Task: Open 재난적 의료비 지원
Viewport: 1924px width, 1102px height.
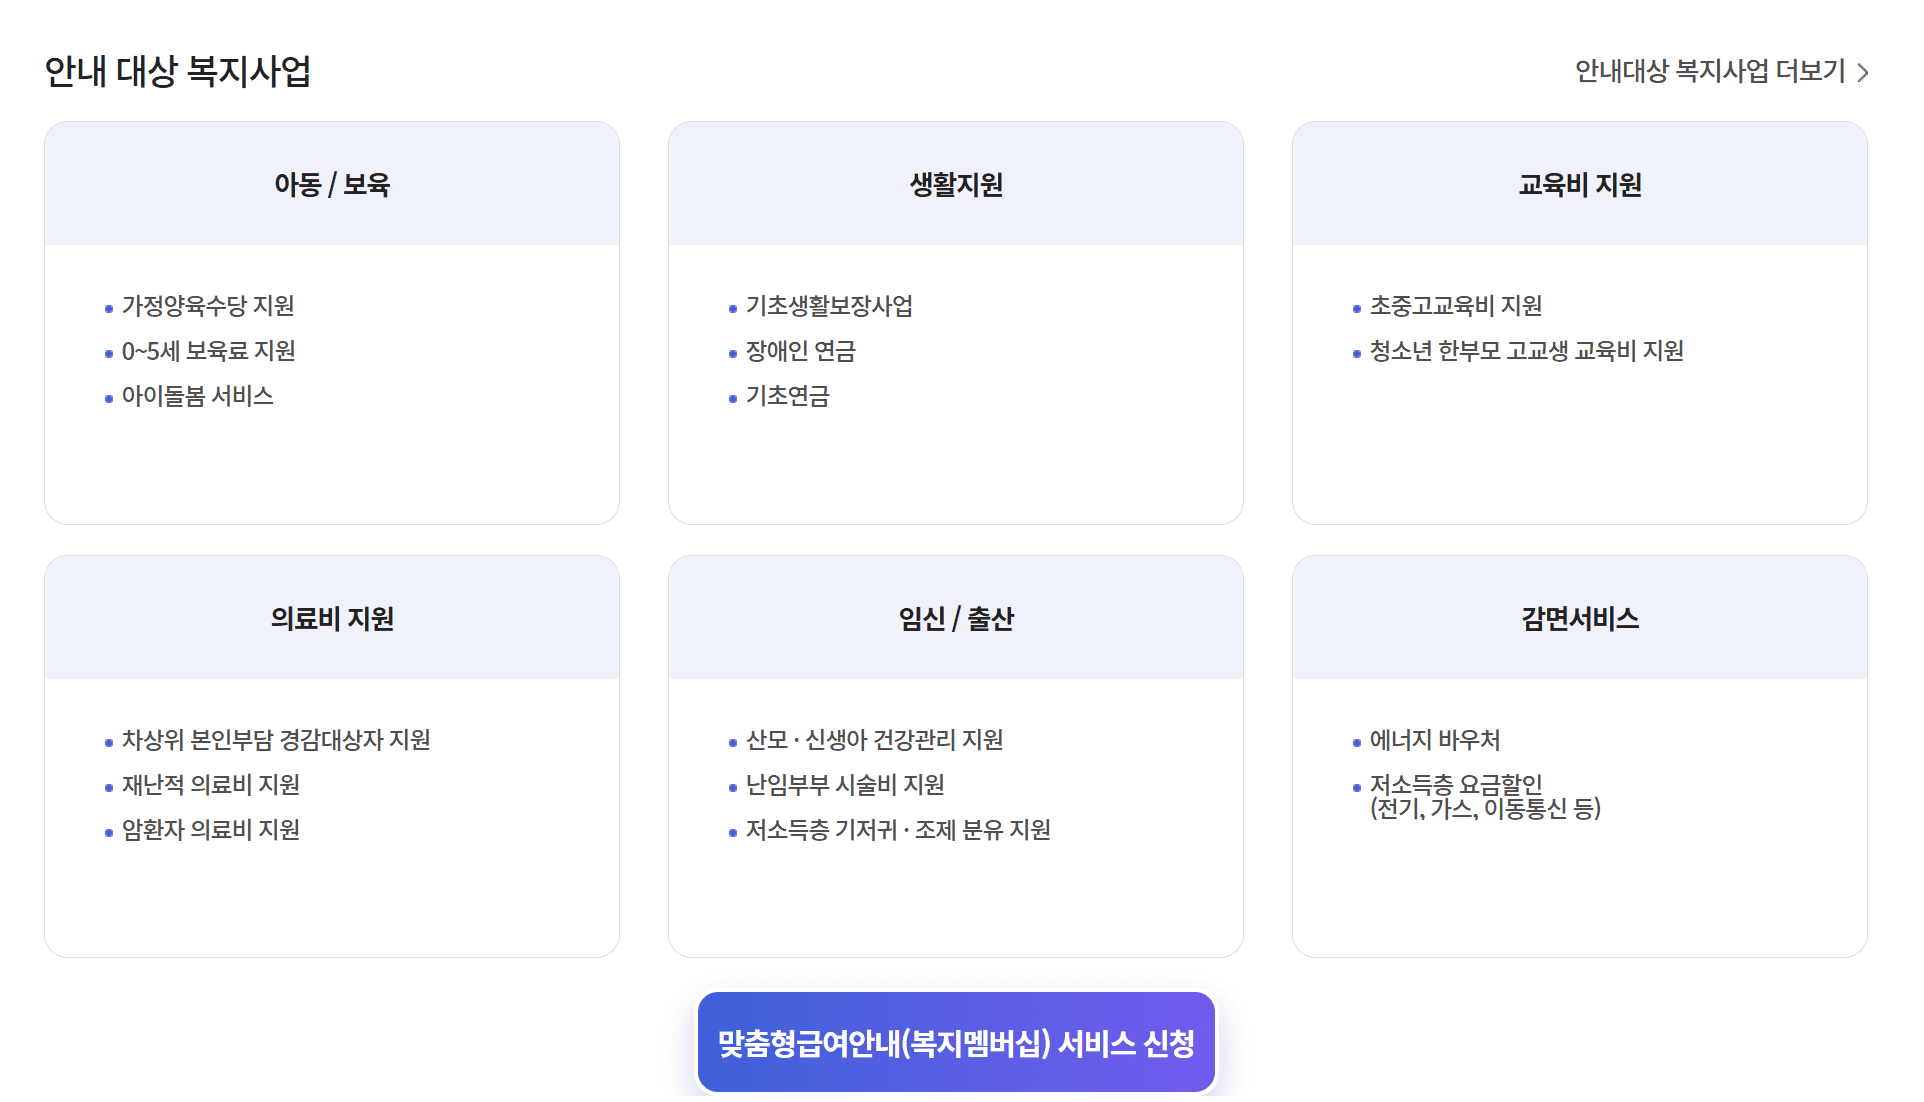Action: tap(213, 785)
